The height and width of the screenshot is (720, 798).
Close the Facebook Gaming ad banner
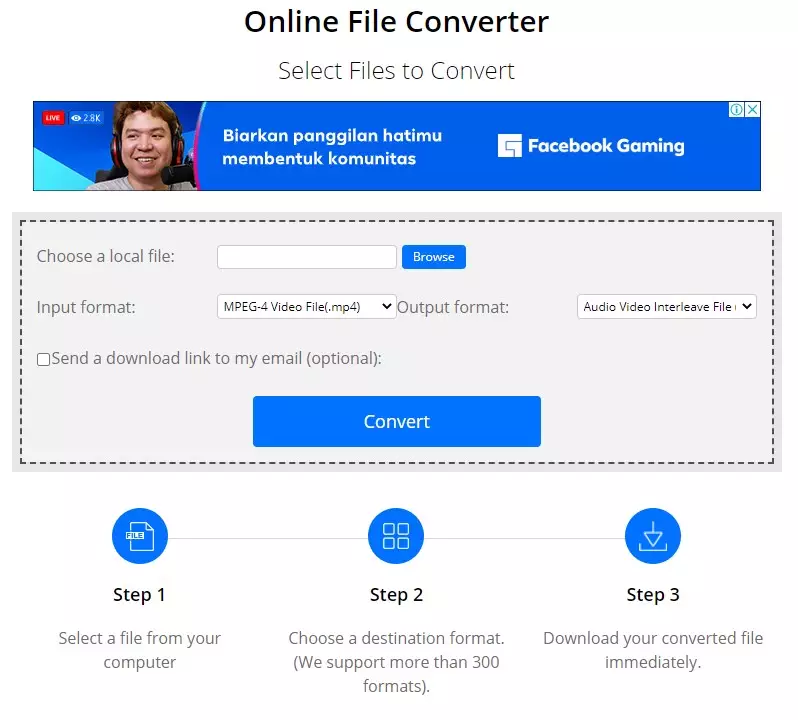[752, 110]
